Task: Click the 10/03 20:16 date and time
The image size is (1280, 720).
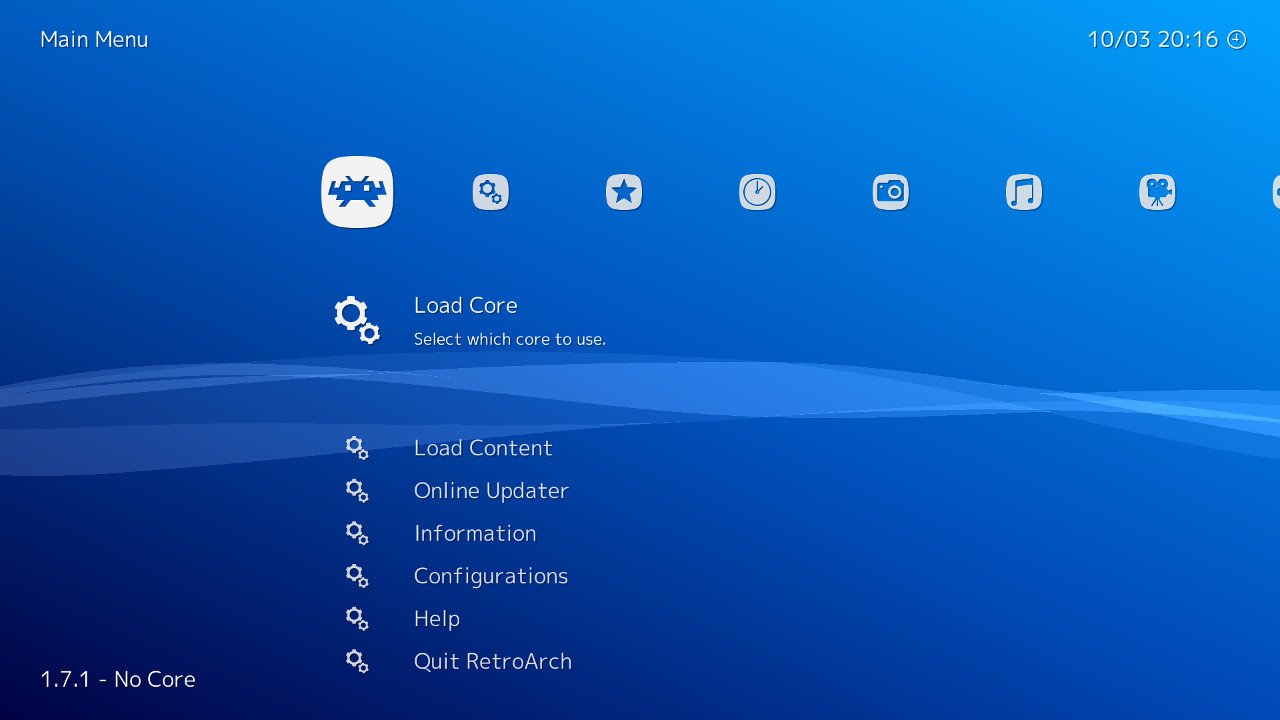Action: tap(1153, 39)
